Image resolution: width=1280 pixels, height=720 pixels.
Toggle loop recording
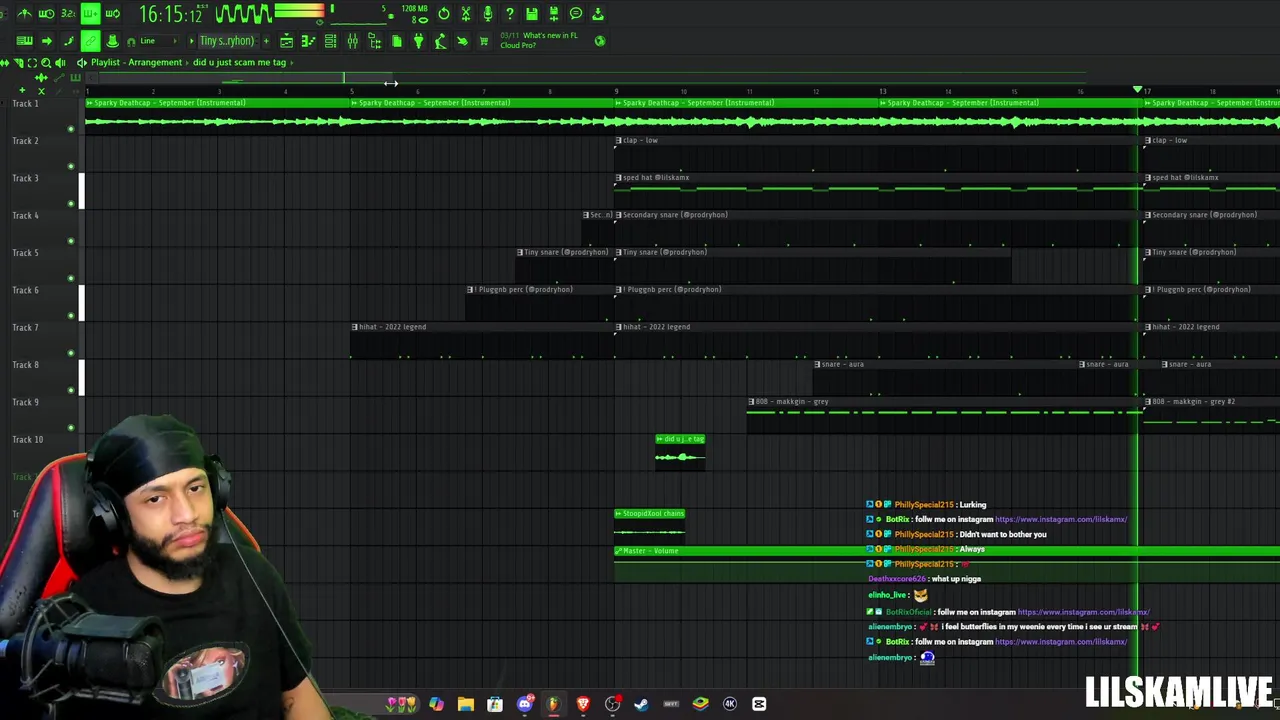112,14
